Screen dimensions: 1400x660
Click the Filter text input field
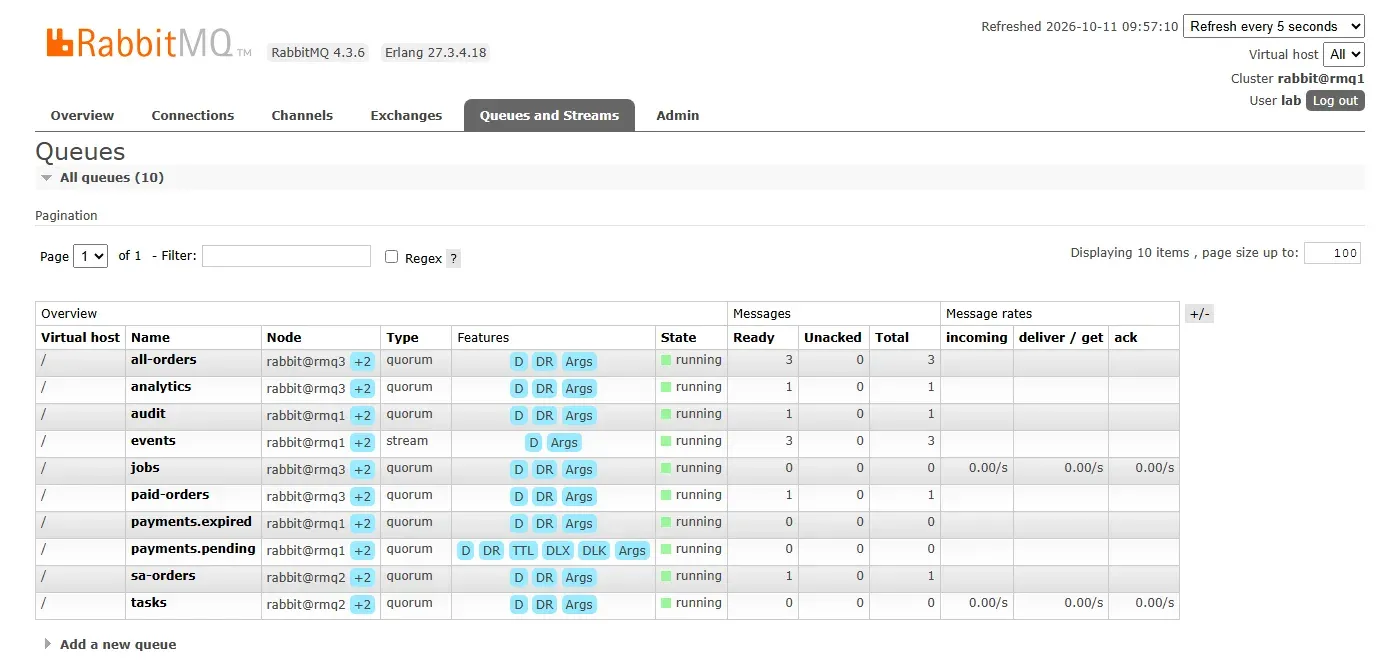coord(286,256)
